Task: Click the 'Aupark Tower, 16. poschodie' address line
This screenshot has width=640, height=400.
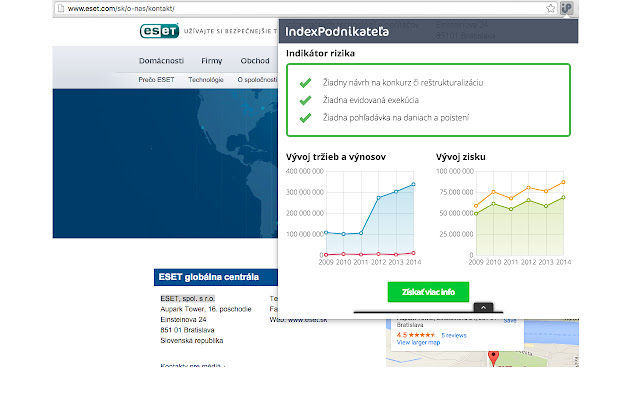Action: tap(206, 309)
